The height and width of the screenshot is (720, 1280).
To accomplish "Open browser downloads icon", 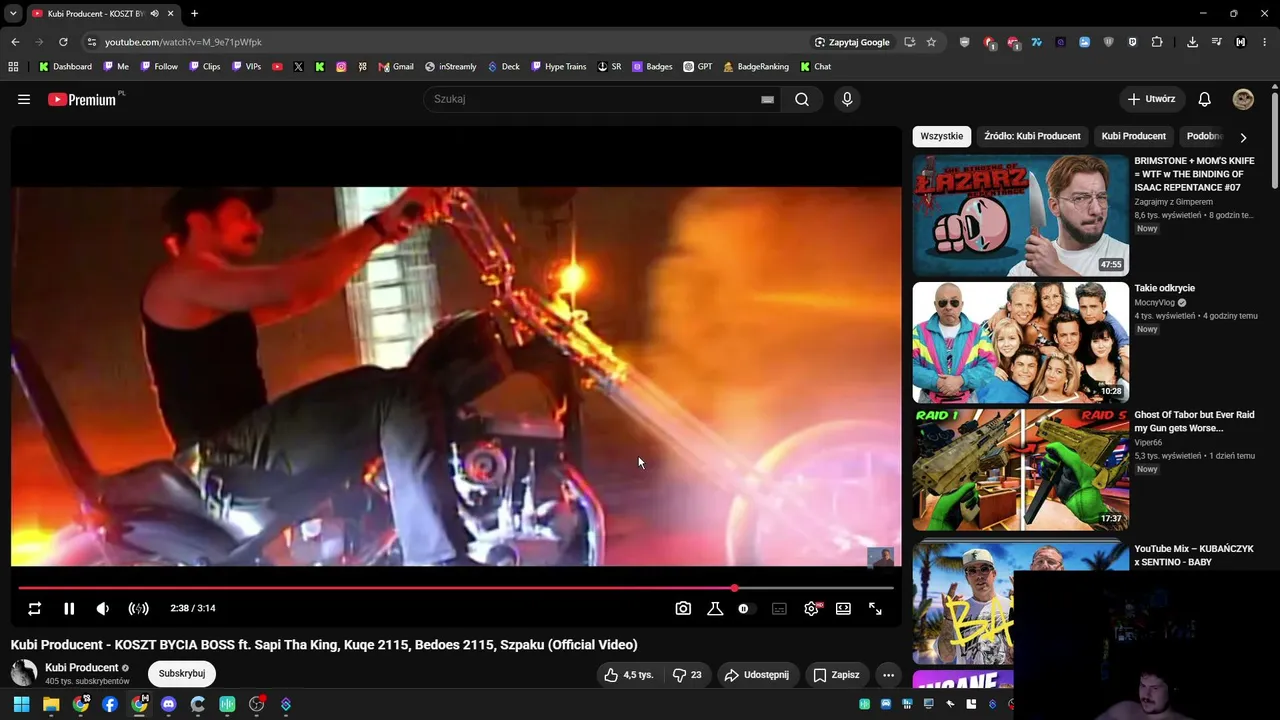I will [x=1192, y=42].
